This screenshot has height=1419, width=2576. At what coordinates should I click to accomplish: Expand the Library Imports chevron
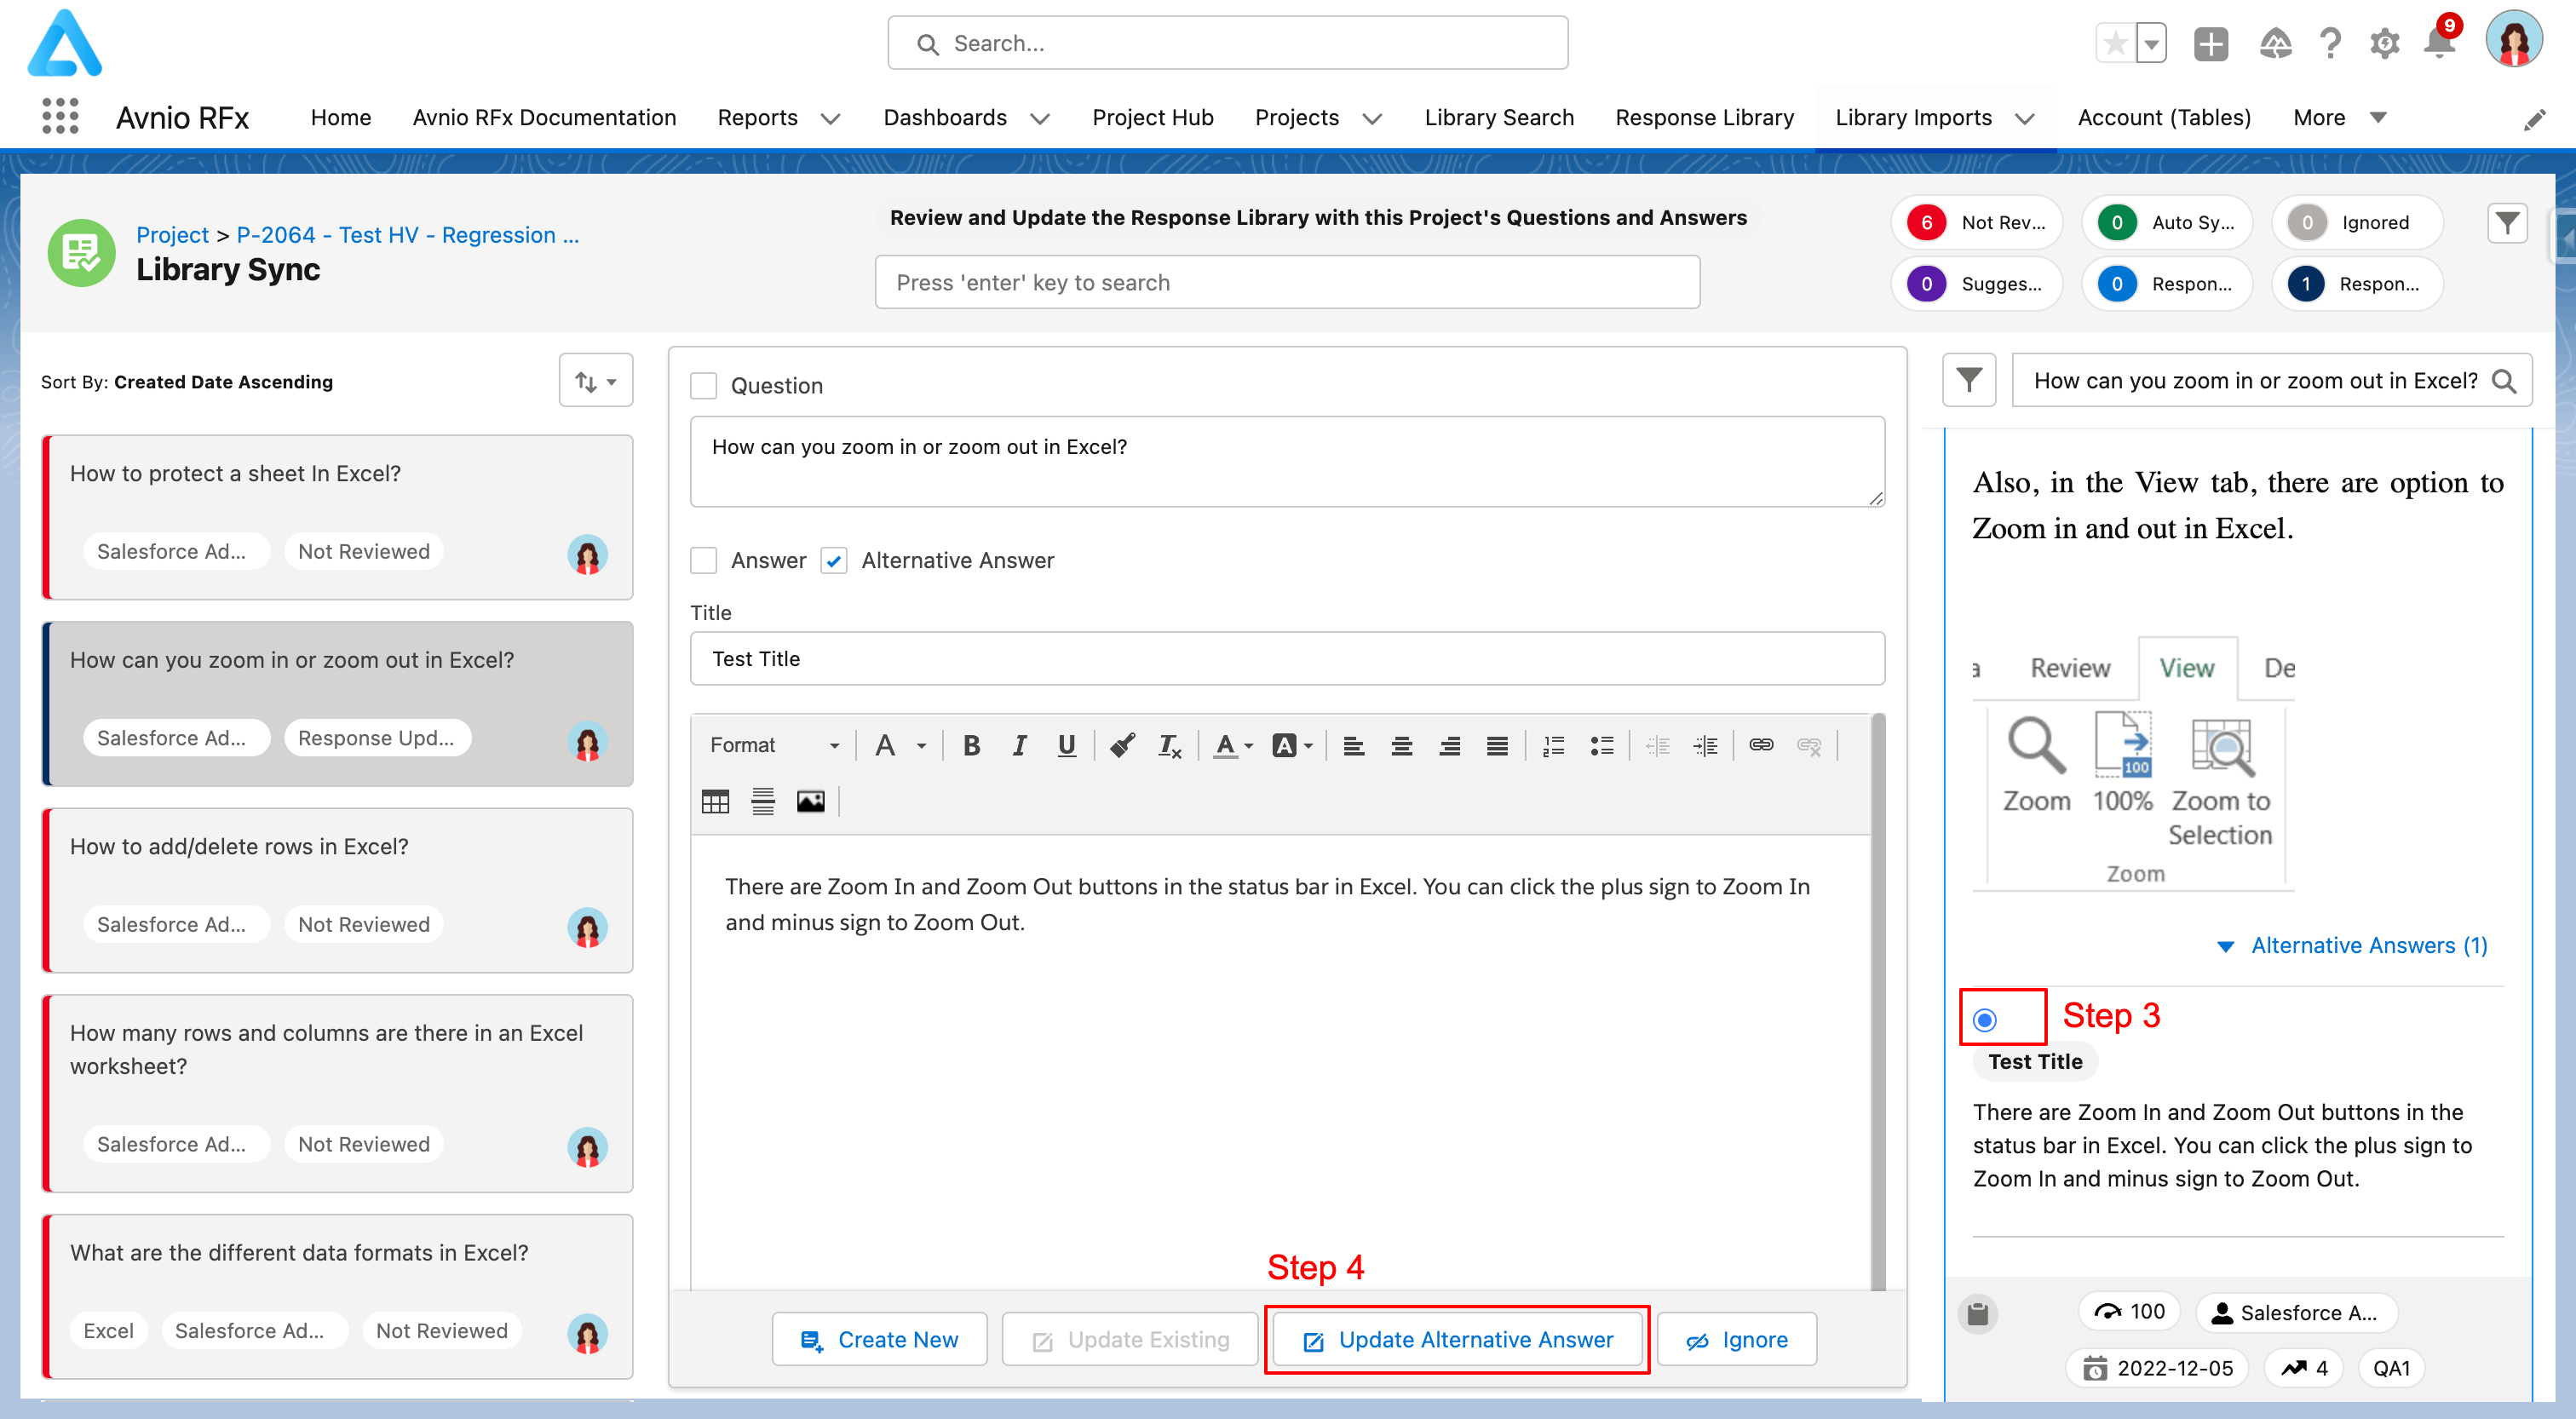[x=2025, y=118]
